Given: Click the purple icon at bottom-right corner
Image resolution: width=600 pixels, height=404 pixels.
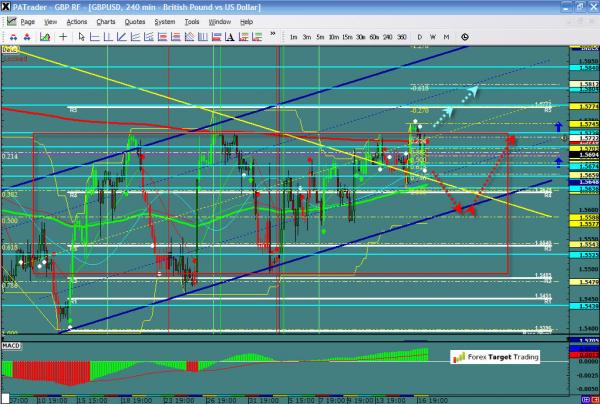Looking at the screenshot, I should [586, 400].
